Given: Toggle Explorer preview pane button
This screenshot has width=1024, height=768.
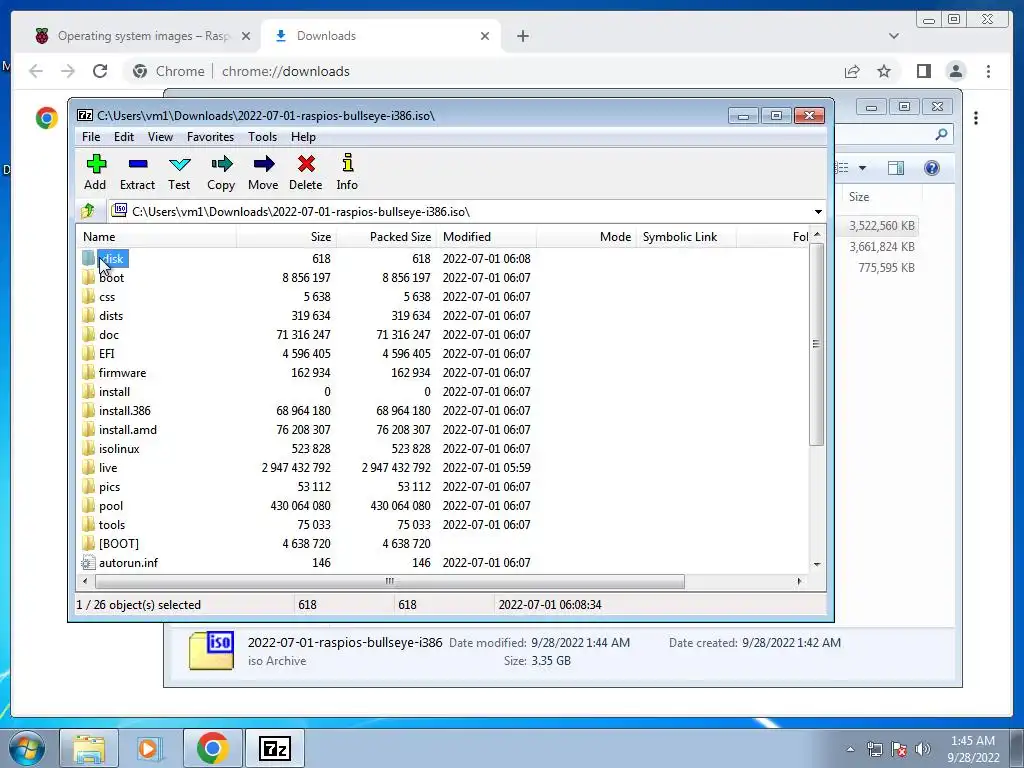Looking at the screenshot, I should pyautogui.click(x=896, y=168).
